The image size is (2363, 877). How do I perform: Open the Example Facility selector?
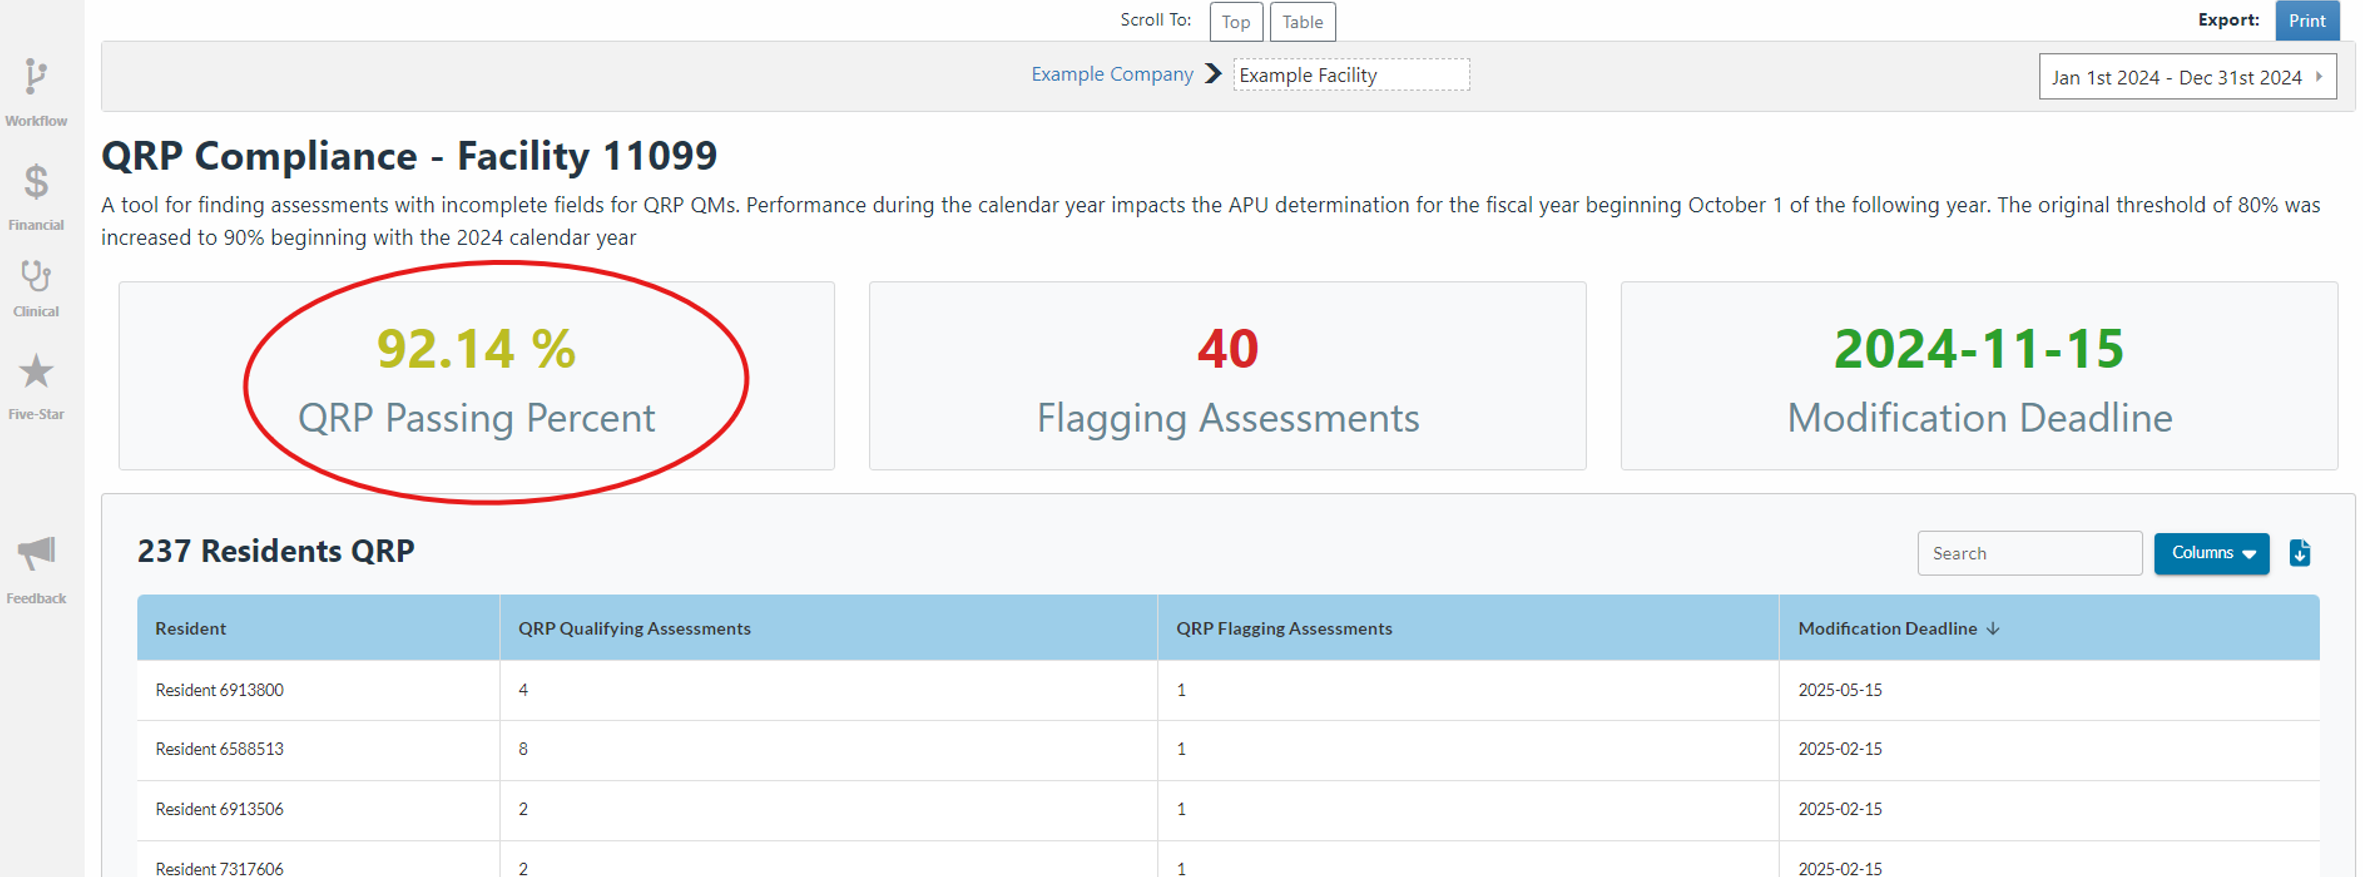pos(1350,75)
